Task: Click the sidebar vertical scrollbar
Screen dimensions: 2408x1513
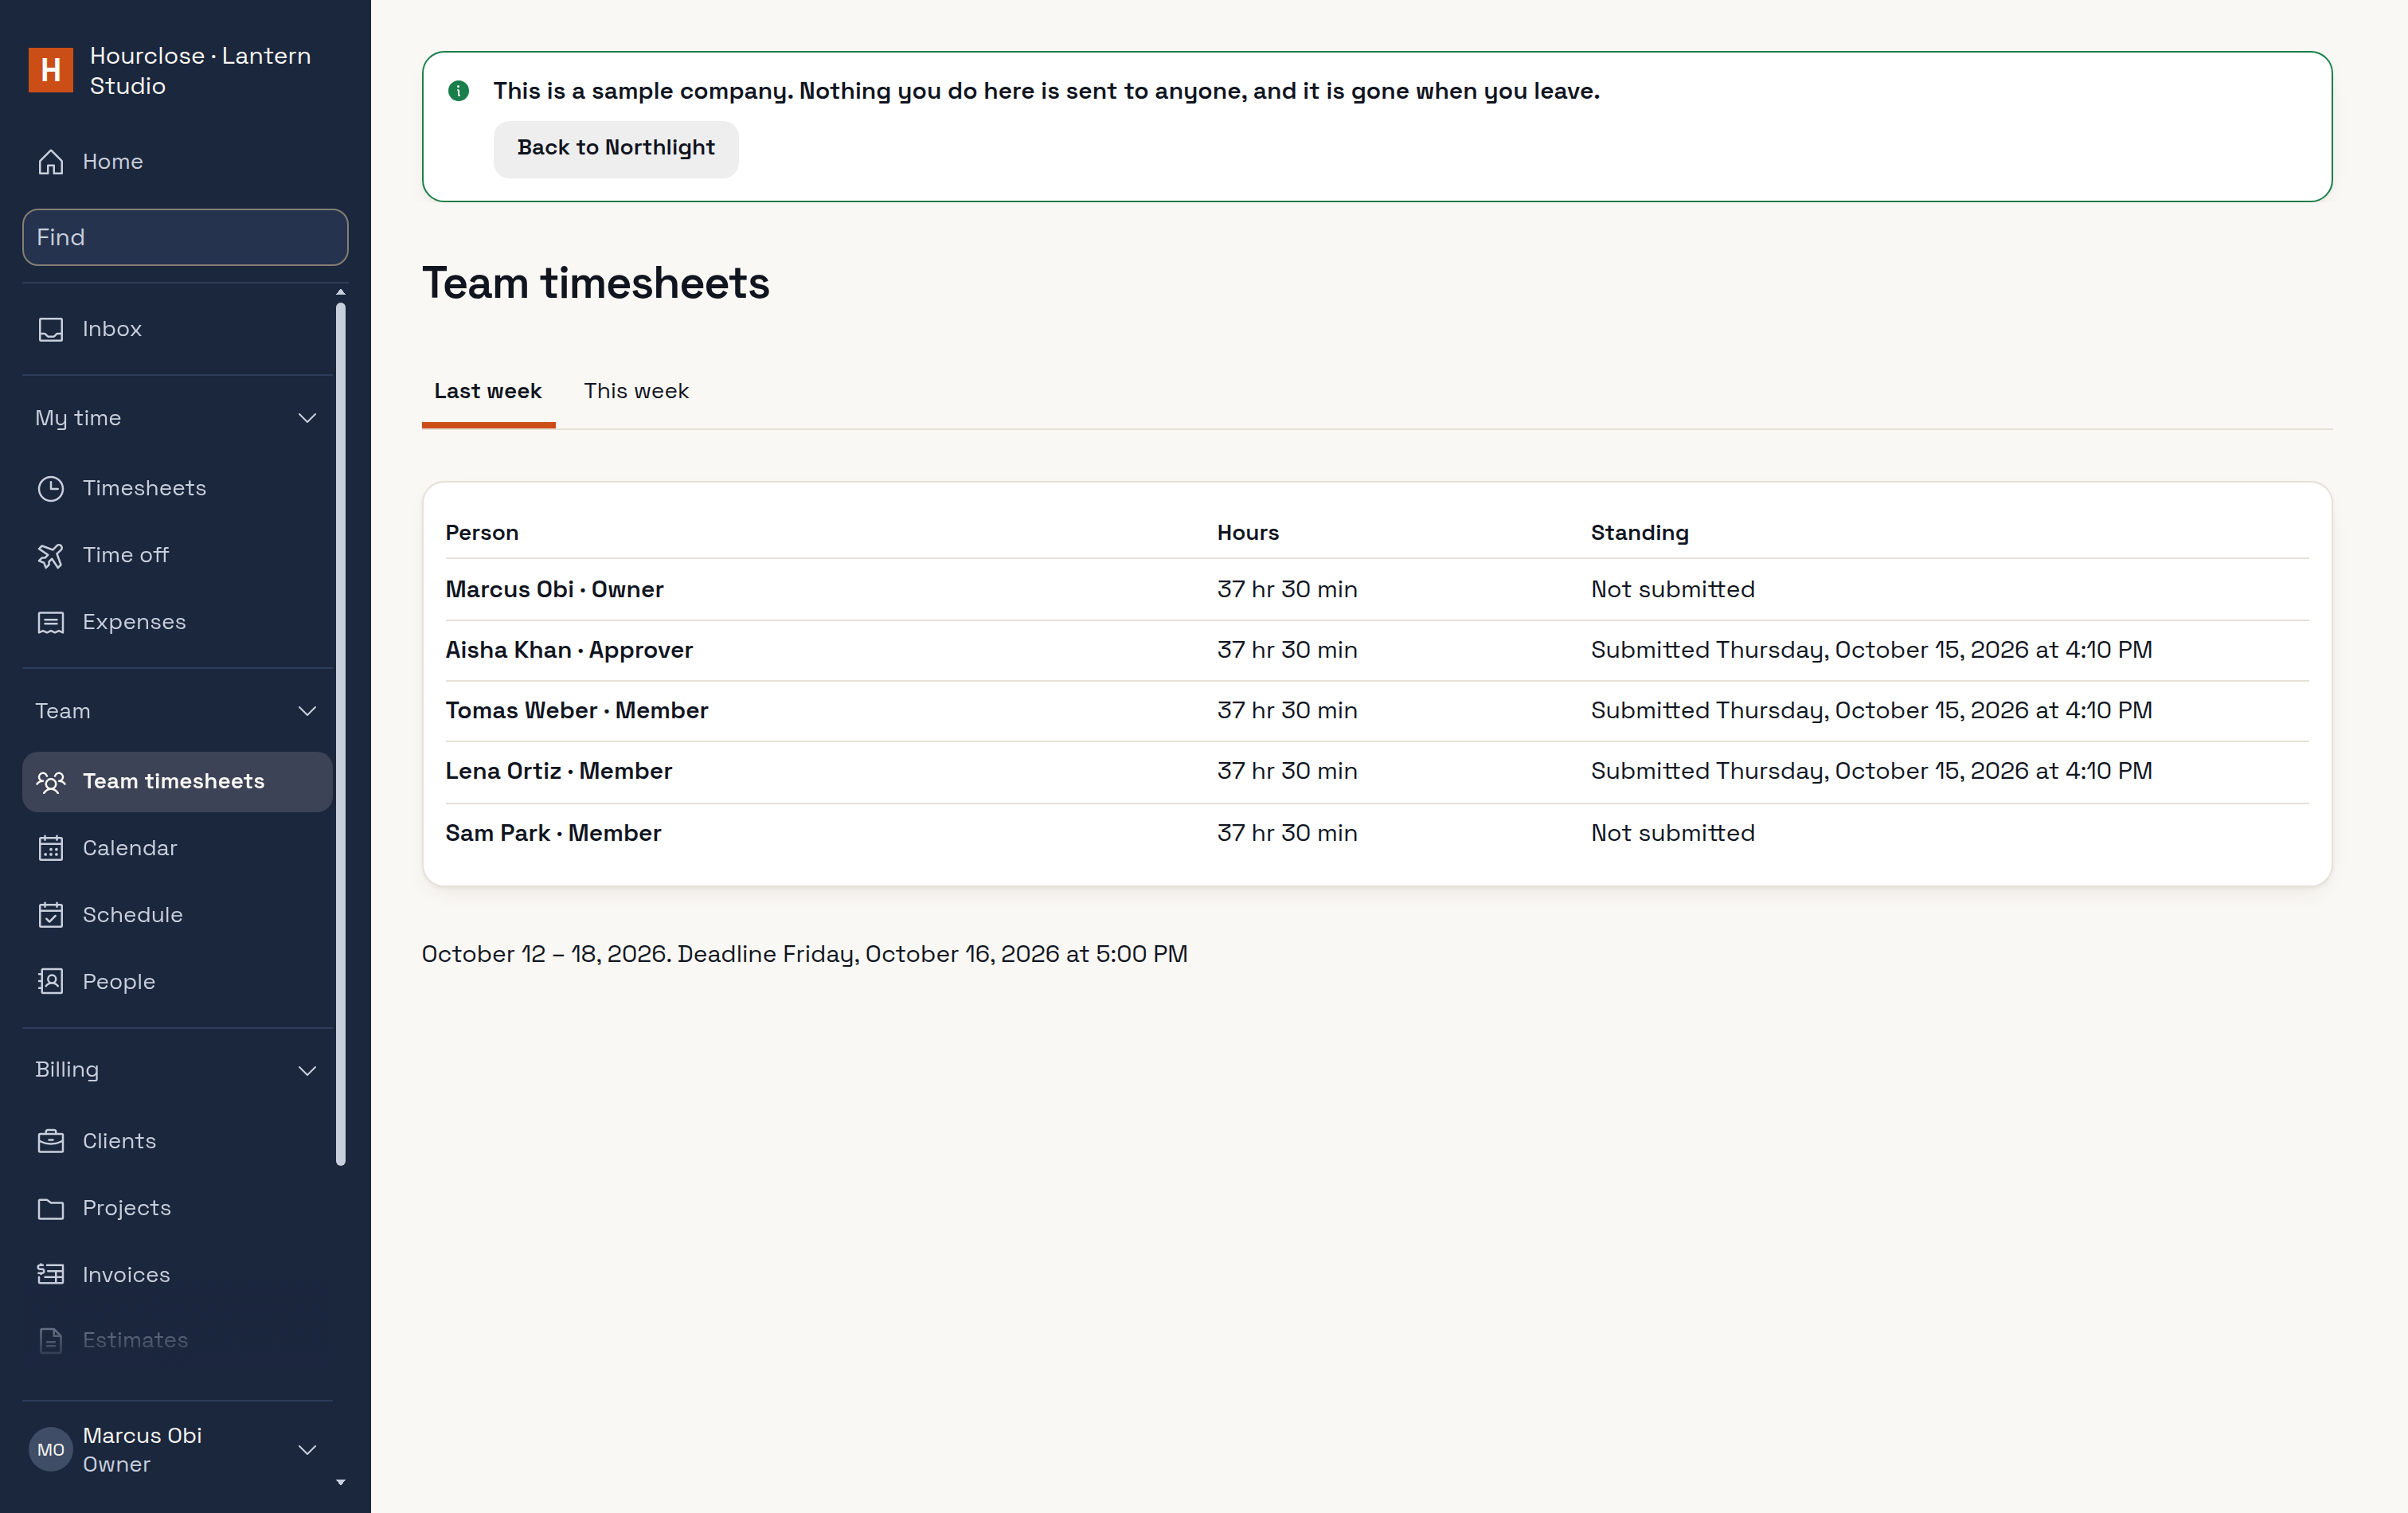Action: pos(341,735)
